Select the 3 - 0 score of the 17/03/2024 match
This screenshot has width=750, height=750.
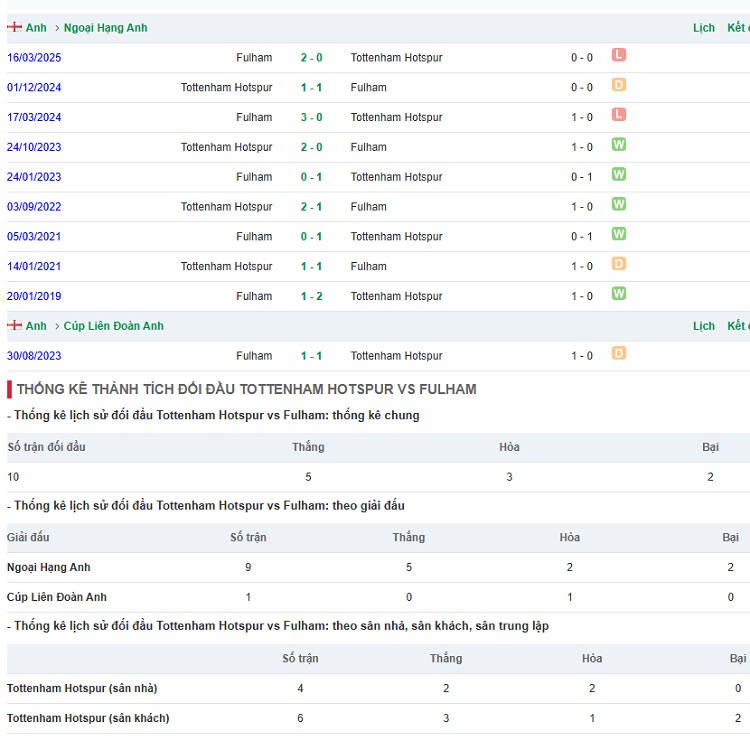click(x=311, y=117)
